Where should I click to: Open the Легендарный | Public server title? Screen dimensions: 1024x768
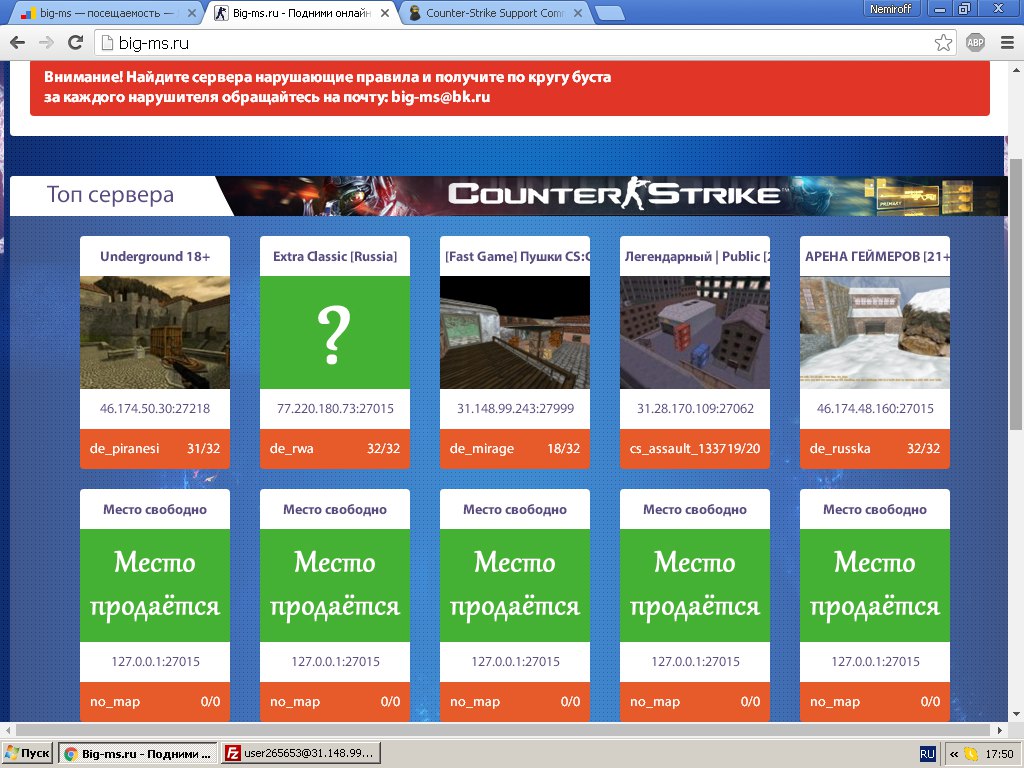coord(695,256)
